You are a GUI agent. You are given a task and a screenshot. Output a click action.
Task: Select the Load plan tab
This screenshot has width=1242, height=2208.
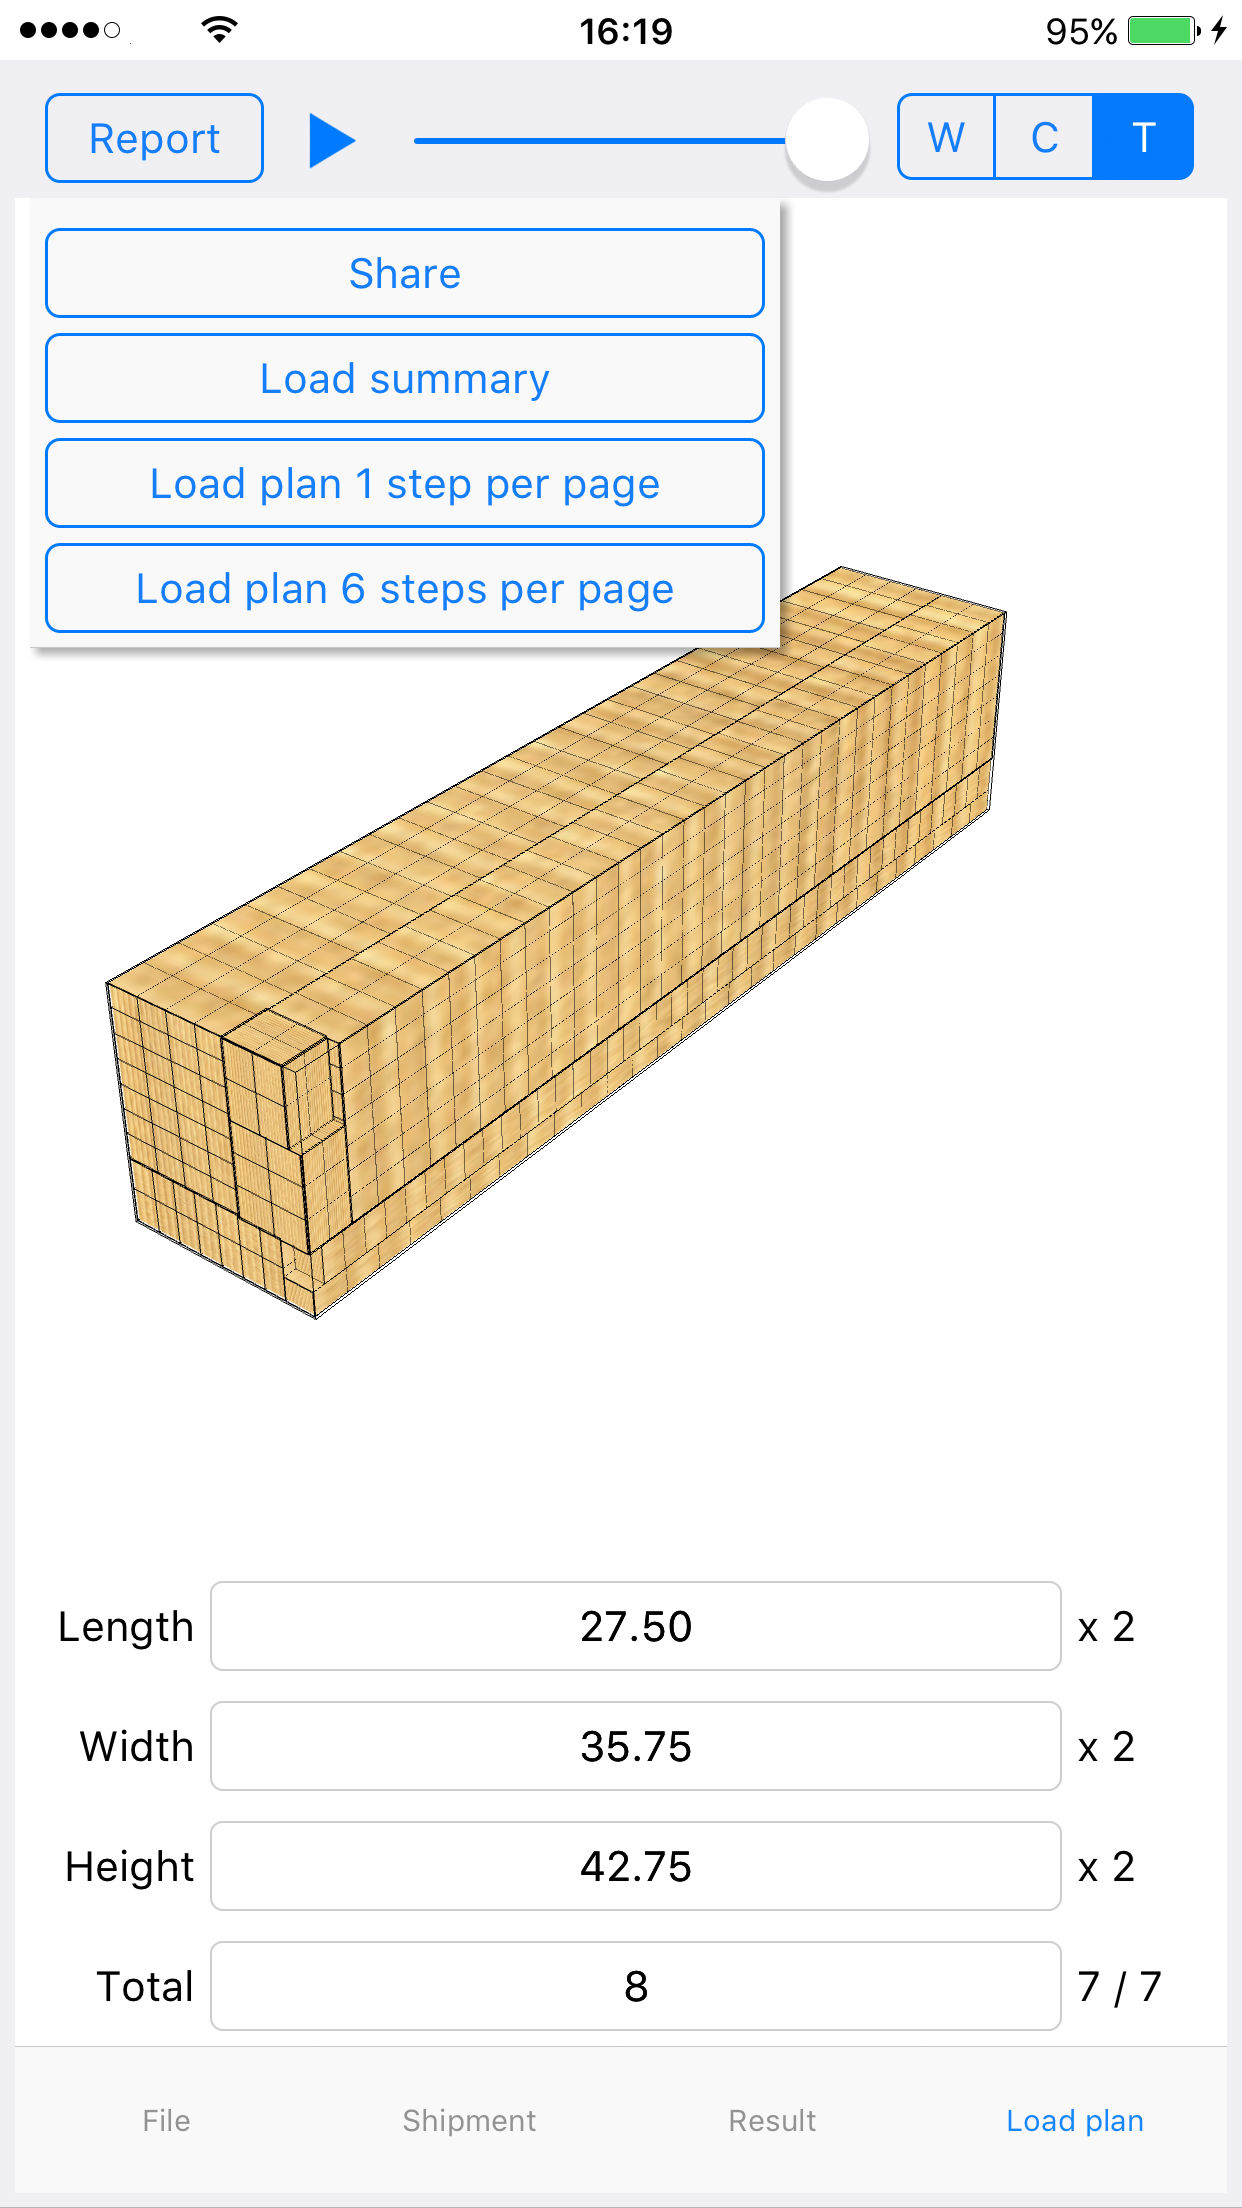click(x=1075, y=2120)
